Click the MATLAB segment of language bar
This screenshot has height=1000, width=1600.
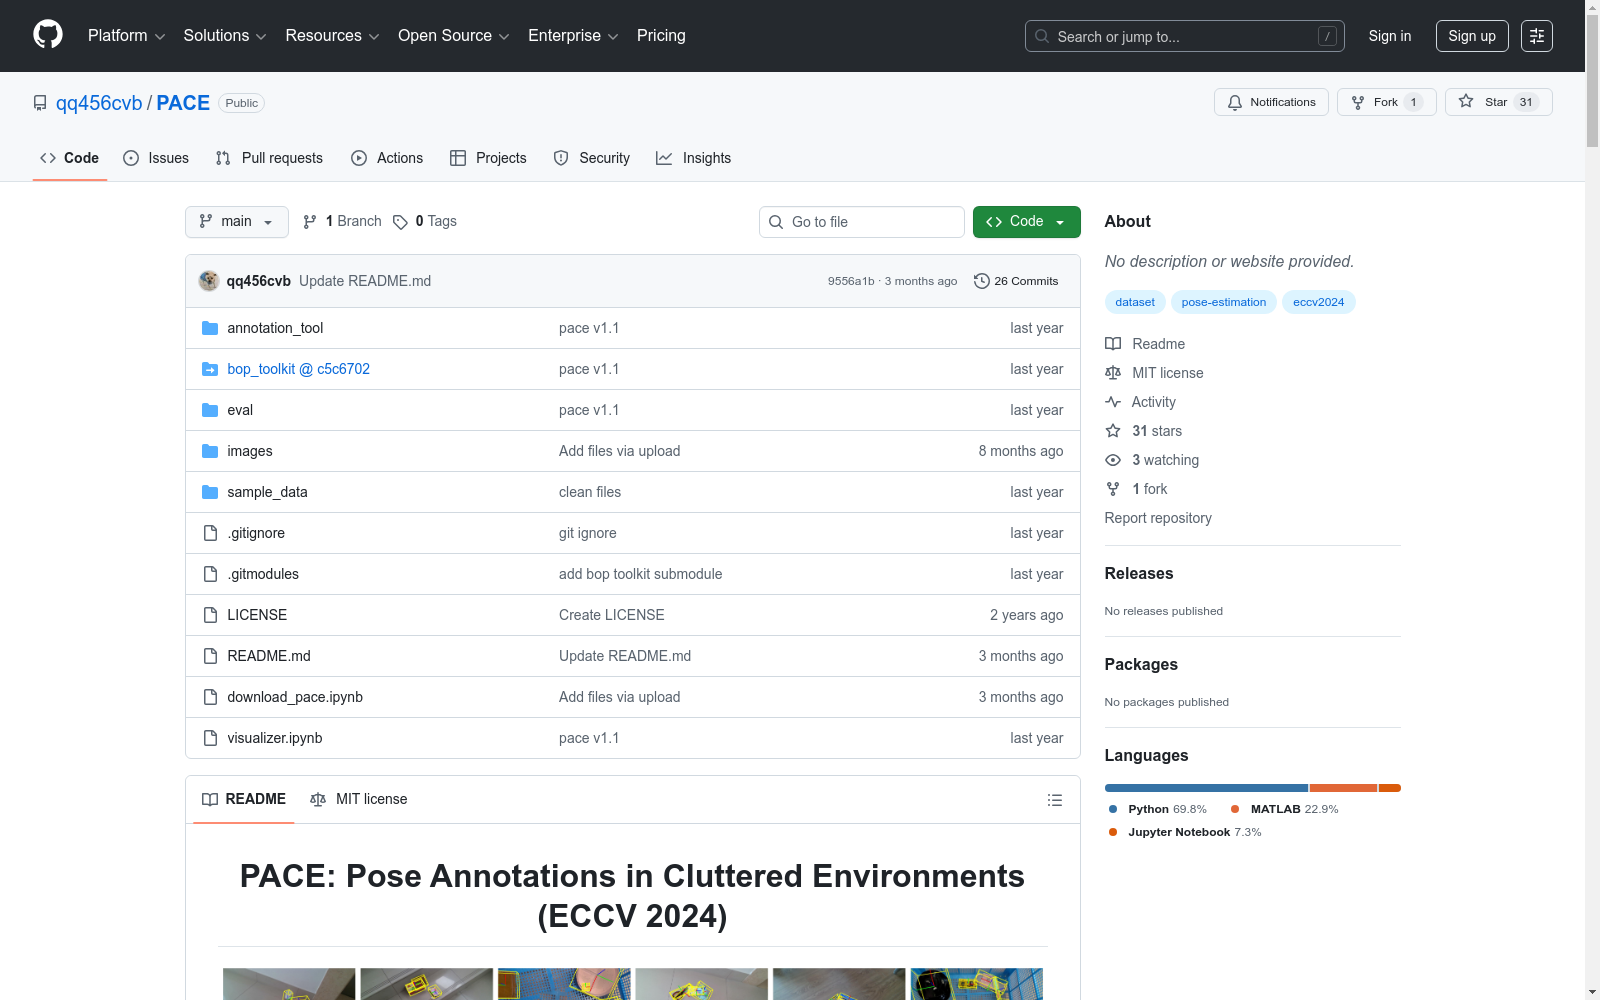1343,788
